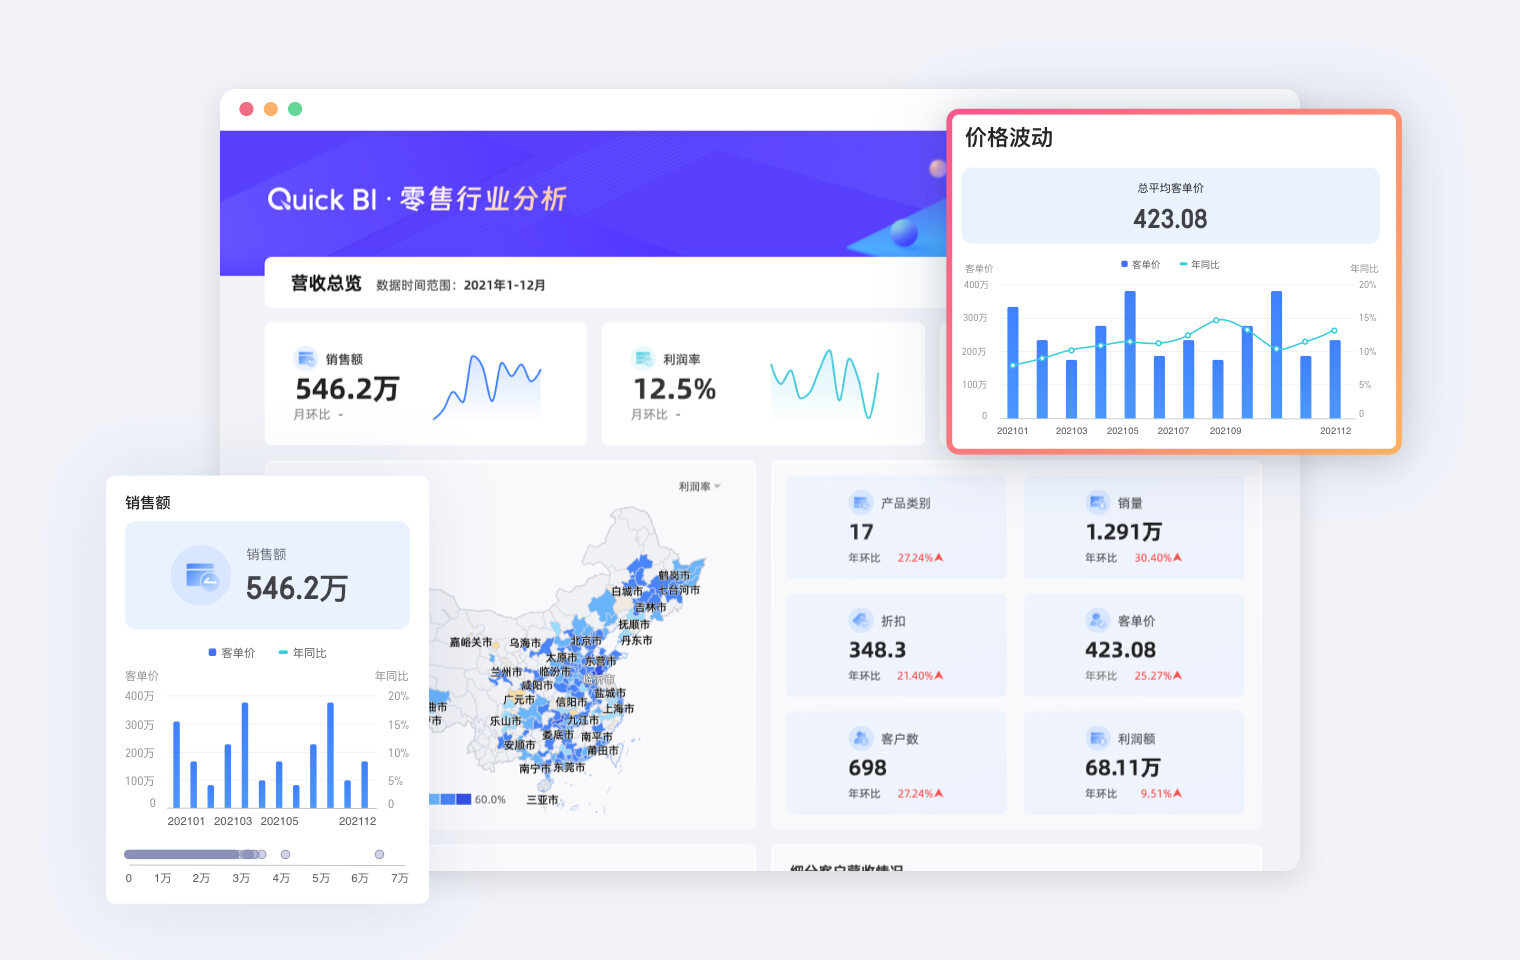Image resolution: width=1520 pixels, height=960 pixels.
Task: Click the 客户数 customers icon
Action: tap(861, 738)
